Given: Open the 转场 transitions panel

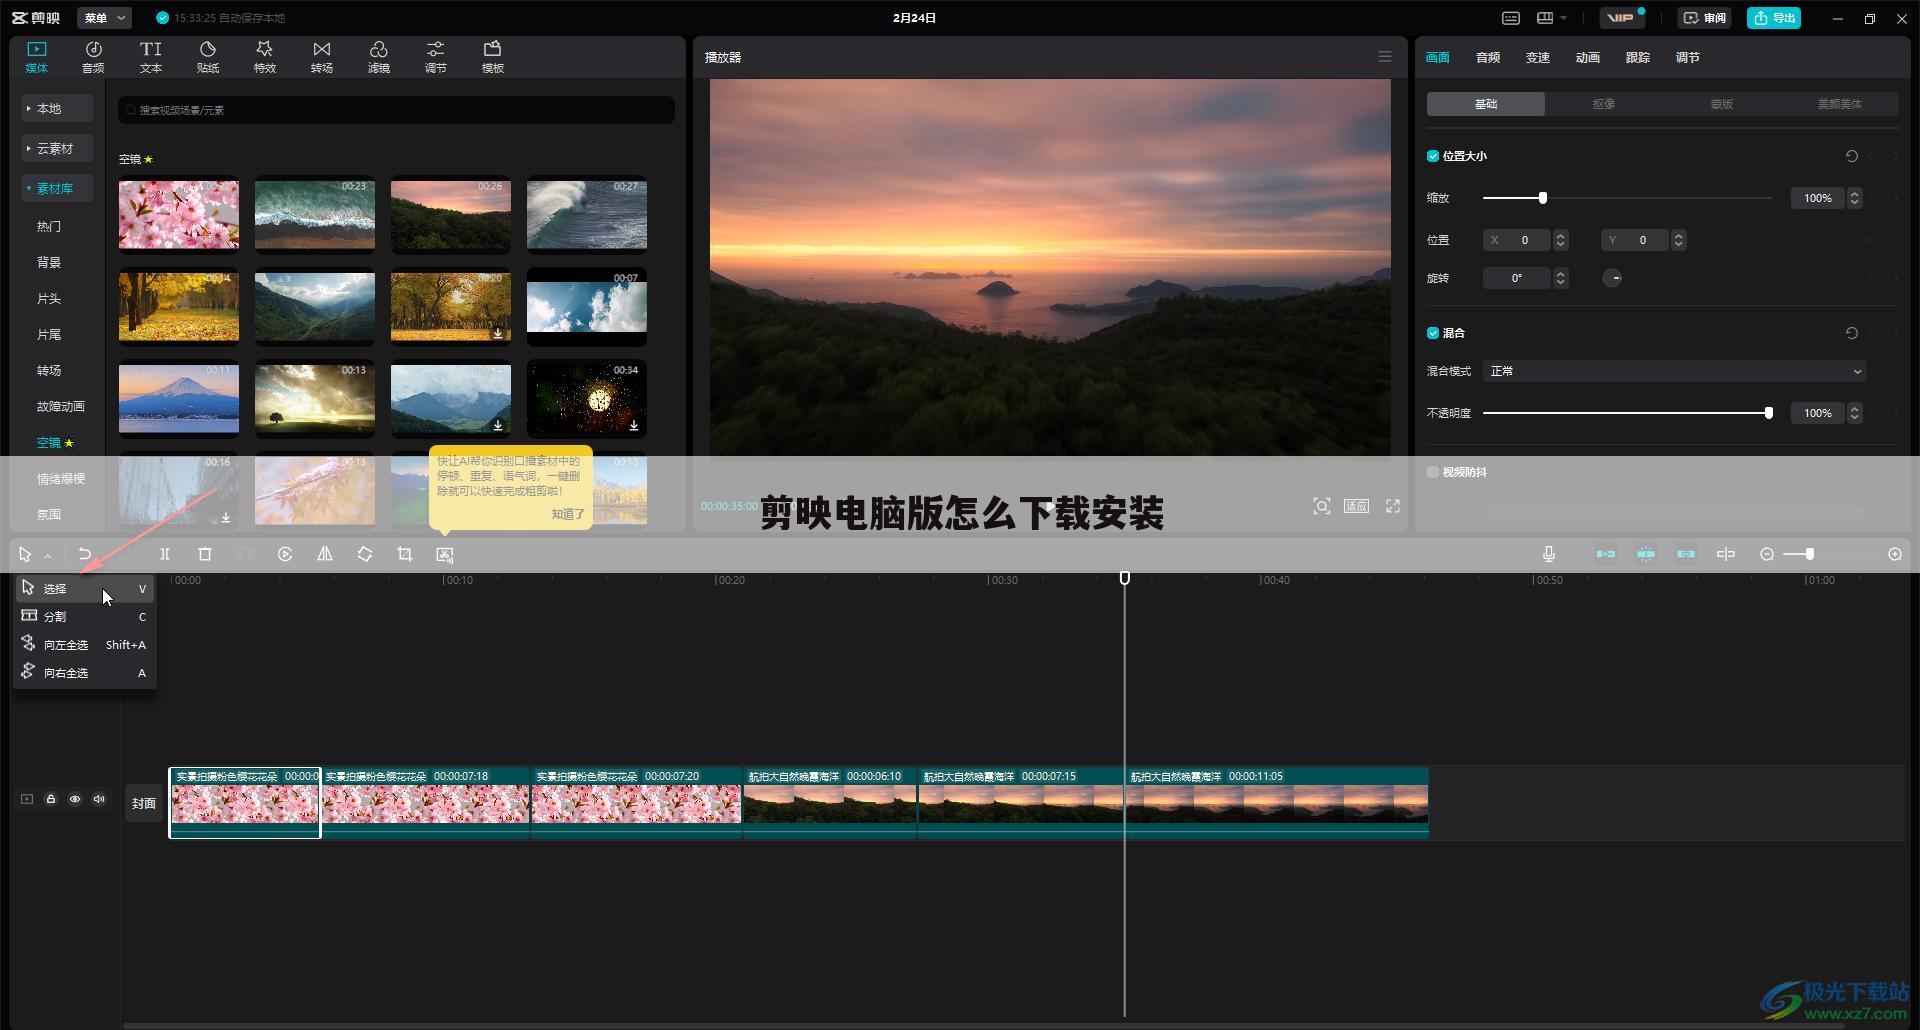Looking at the screenshot, I should tap(322, 57).
